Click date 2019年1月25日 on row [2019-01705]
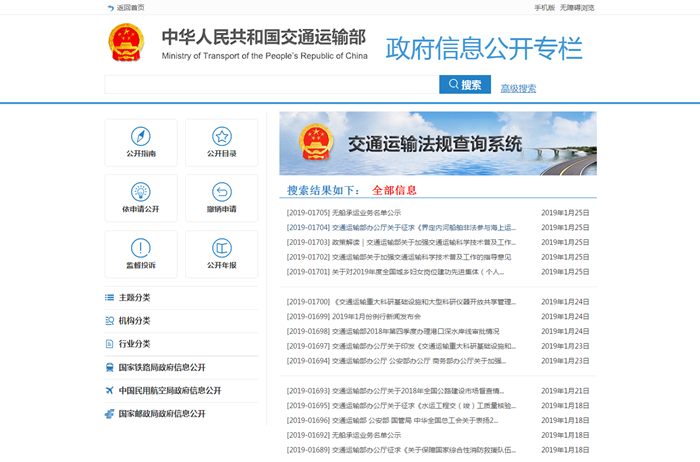This screenshot has height=462, width=700. [565, 213]
